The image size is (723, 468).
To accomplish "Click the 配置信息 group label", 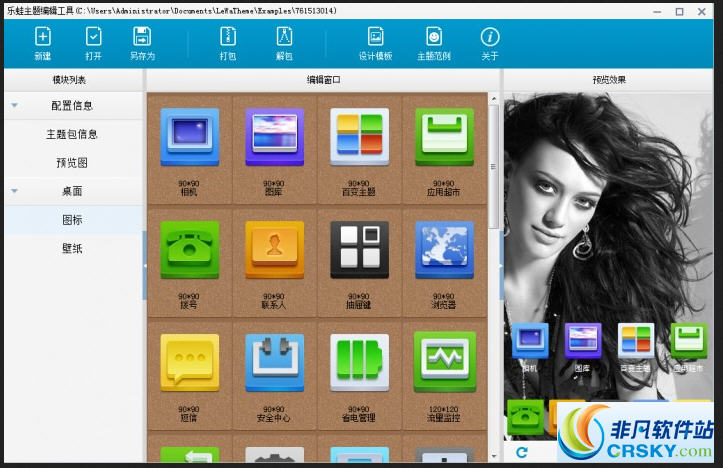I will point(72,106).
